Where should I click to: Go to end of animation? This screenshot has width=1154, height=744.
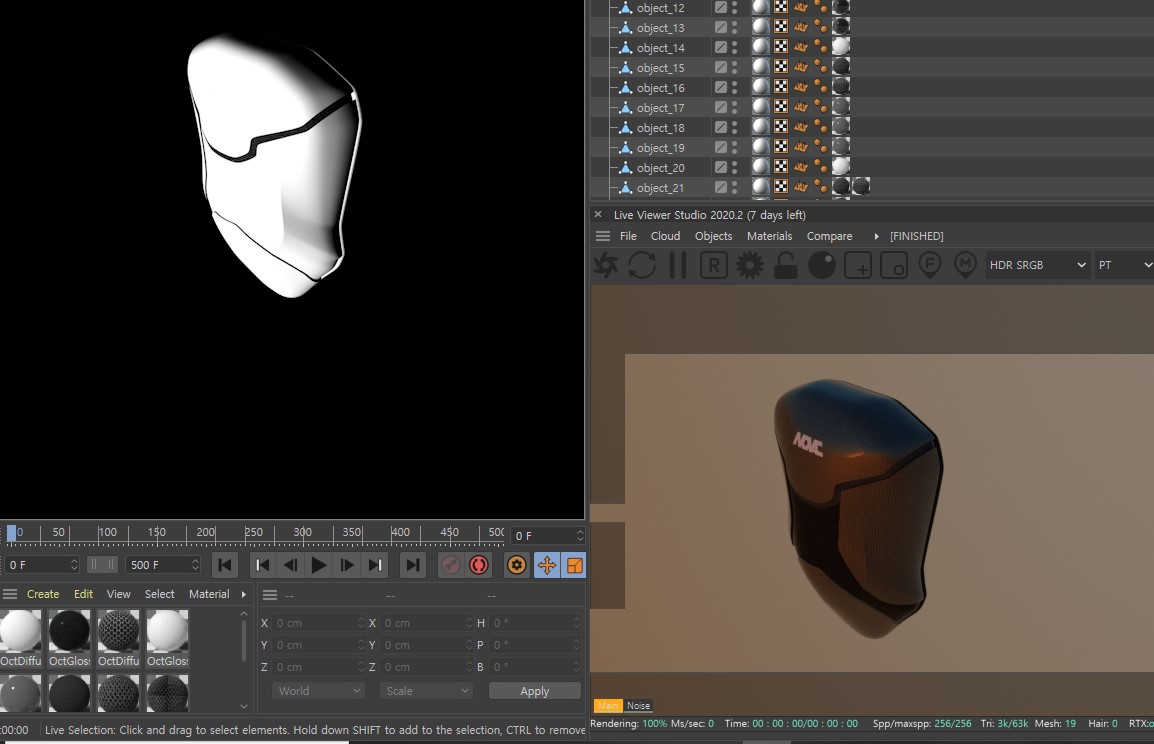tap(413, 565)
